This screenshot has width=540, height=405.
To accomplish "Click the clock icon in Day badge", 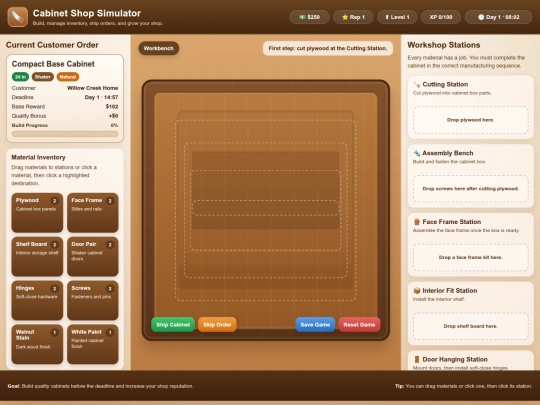I will [x=481, y=17].
